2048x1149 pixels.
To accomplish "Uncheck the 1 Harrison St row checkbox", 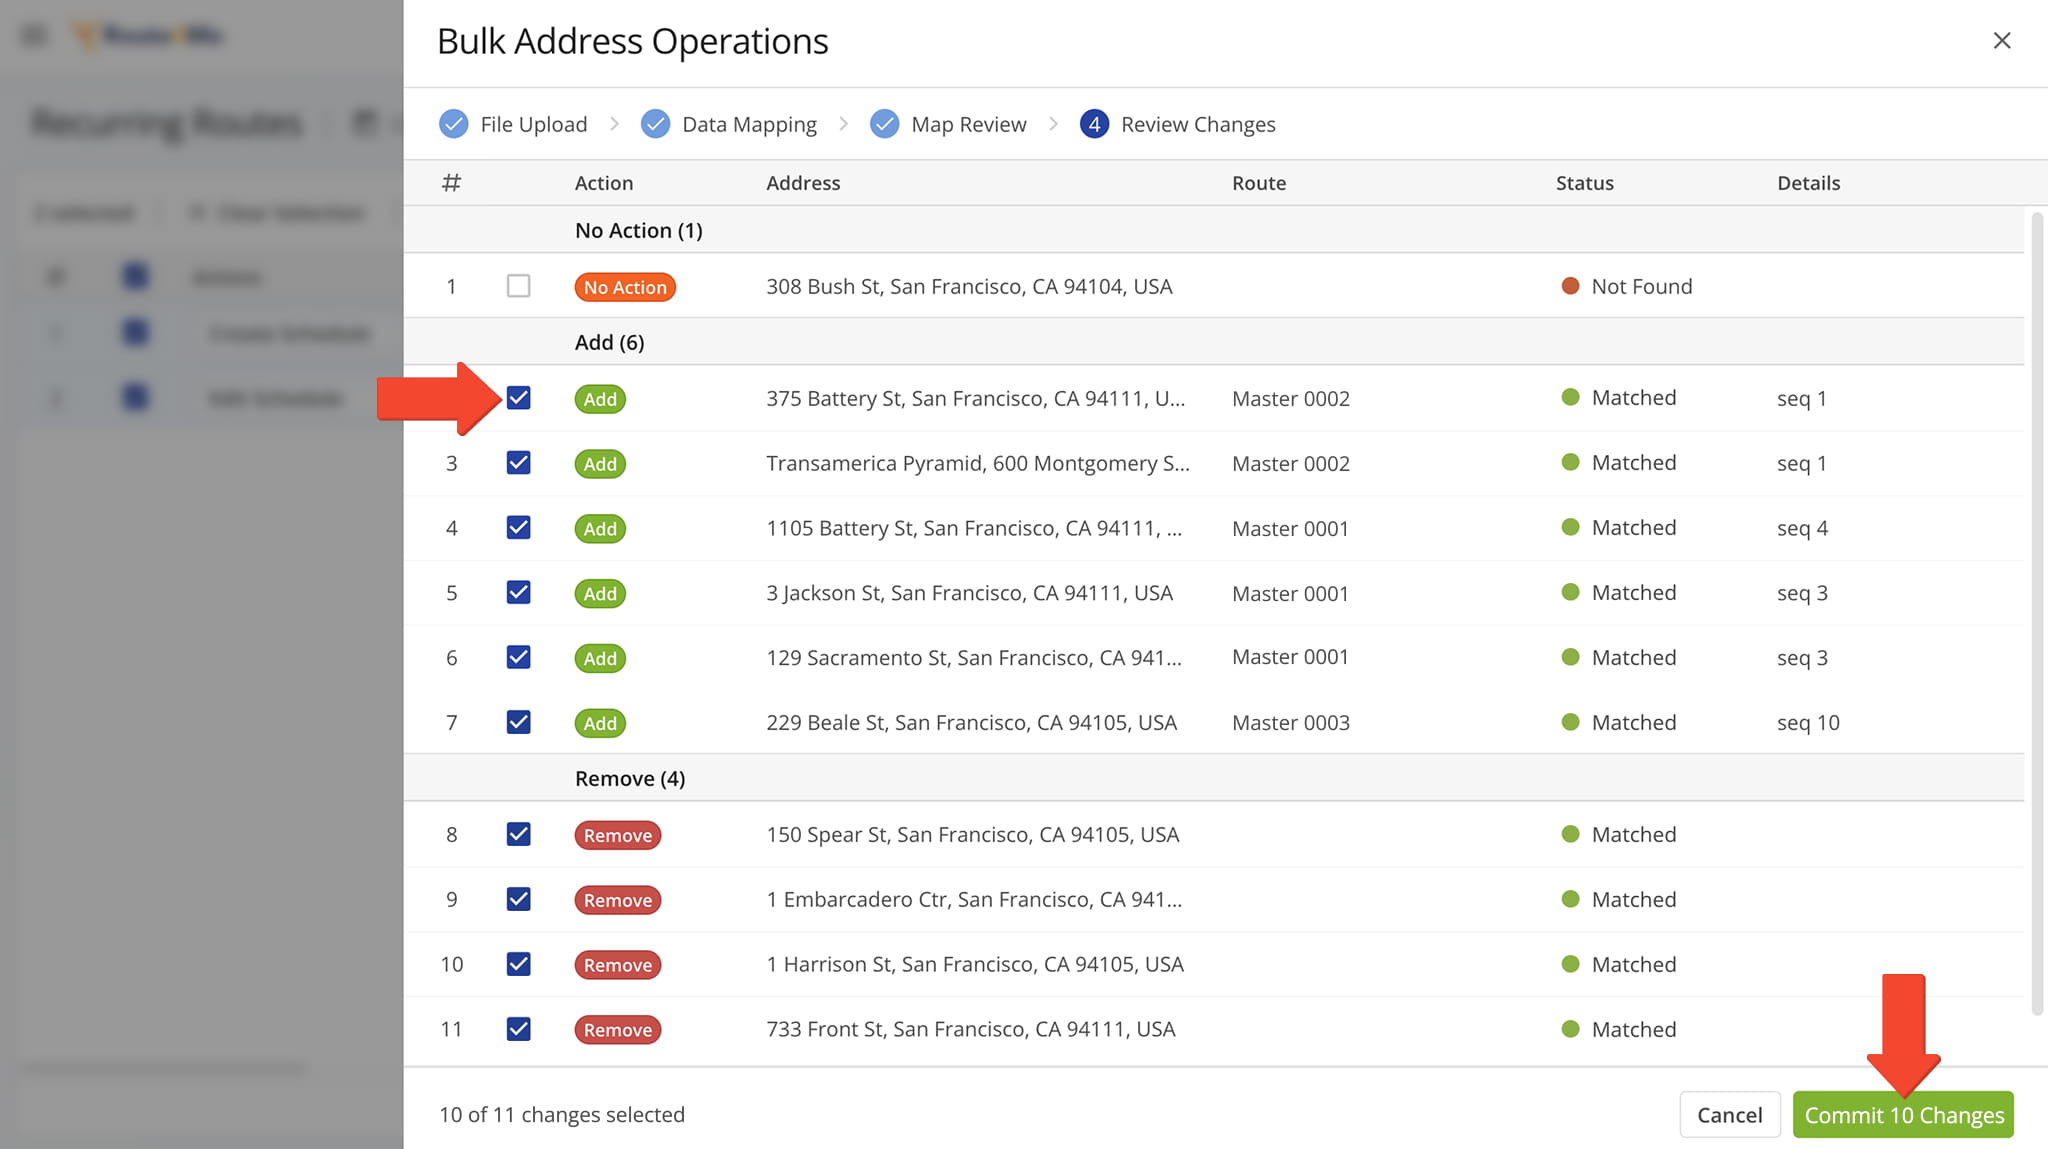I will [518, 964].
